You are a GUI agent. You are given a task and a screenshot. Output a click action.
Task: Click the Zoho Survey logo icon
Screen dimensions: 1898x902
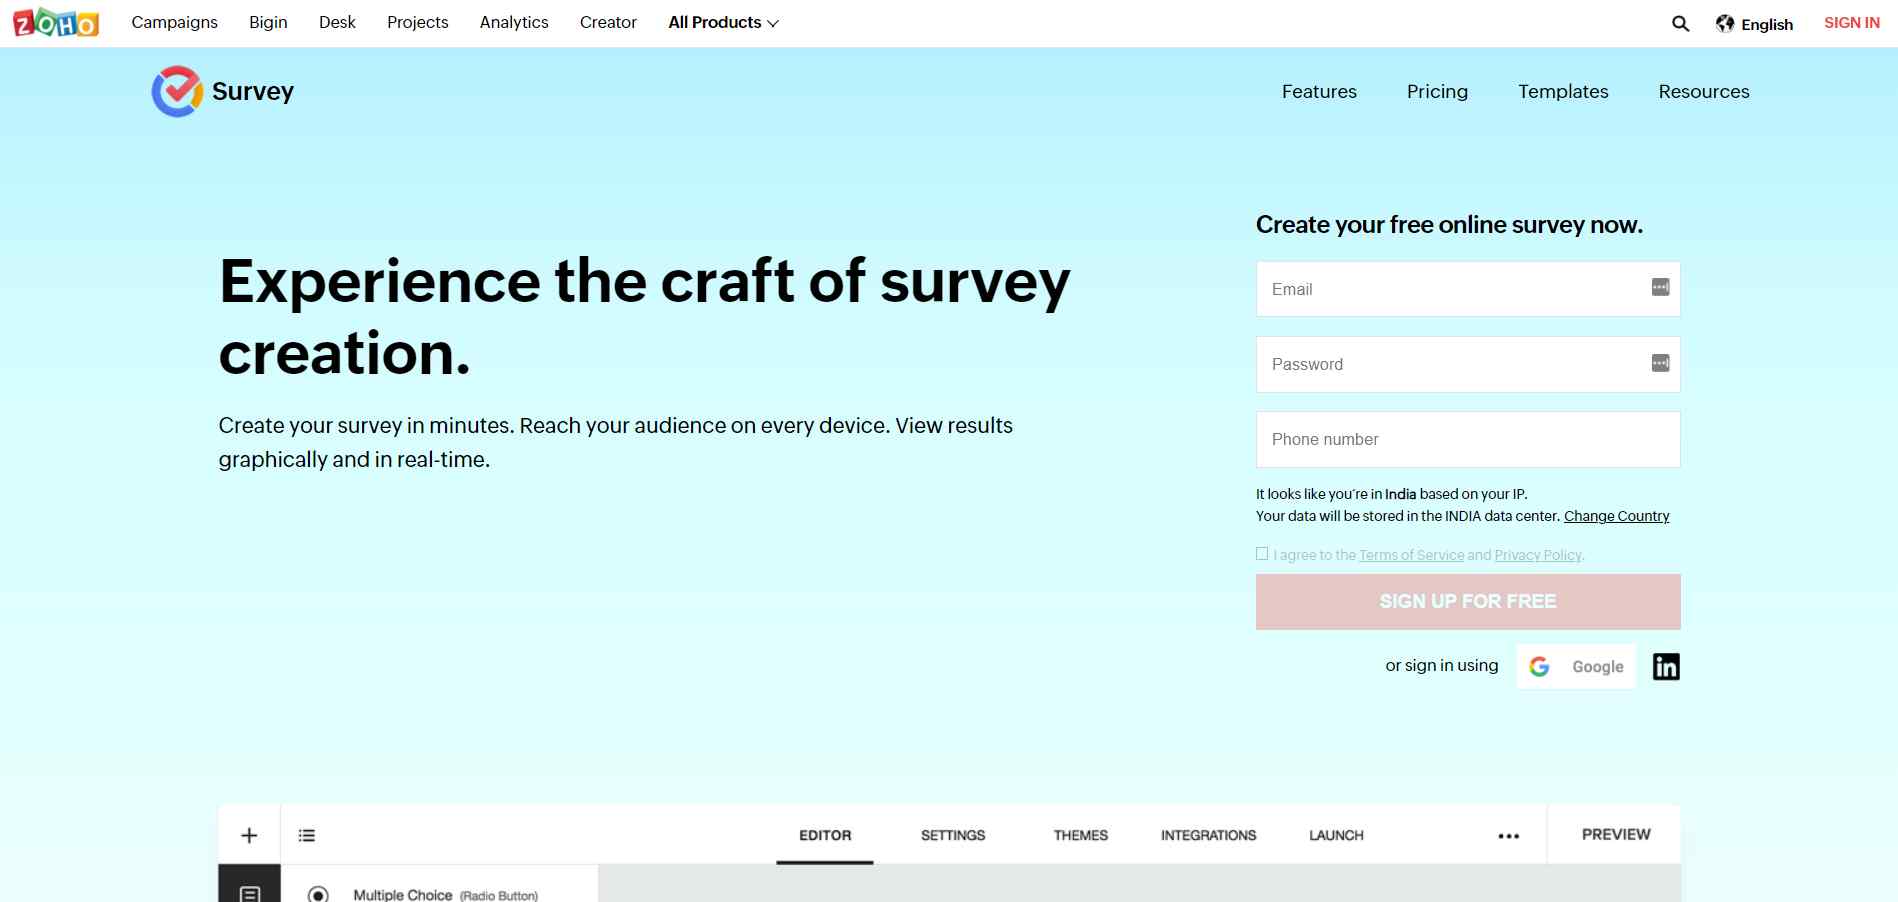click(177, 91)
